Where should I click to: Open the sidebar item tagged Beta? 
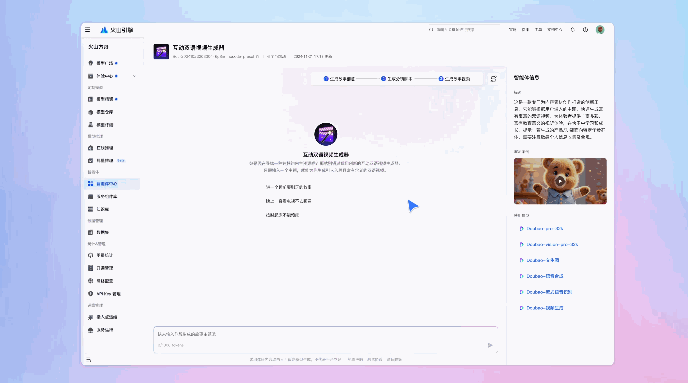click(112, 161)
